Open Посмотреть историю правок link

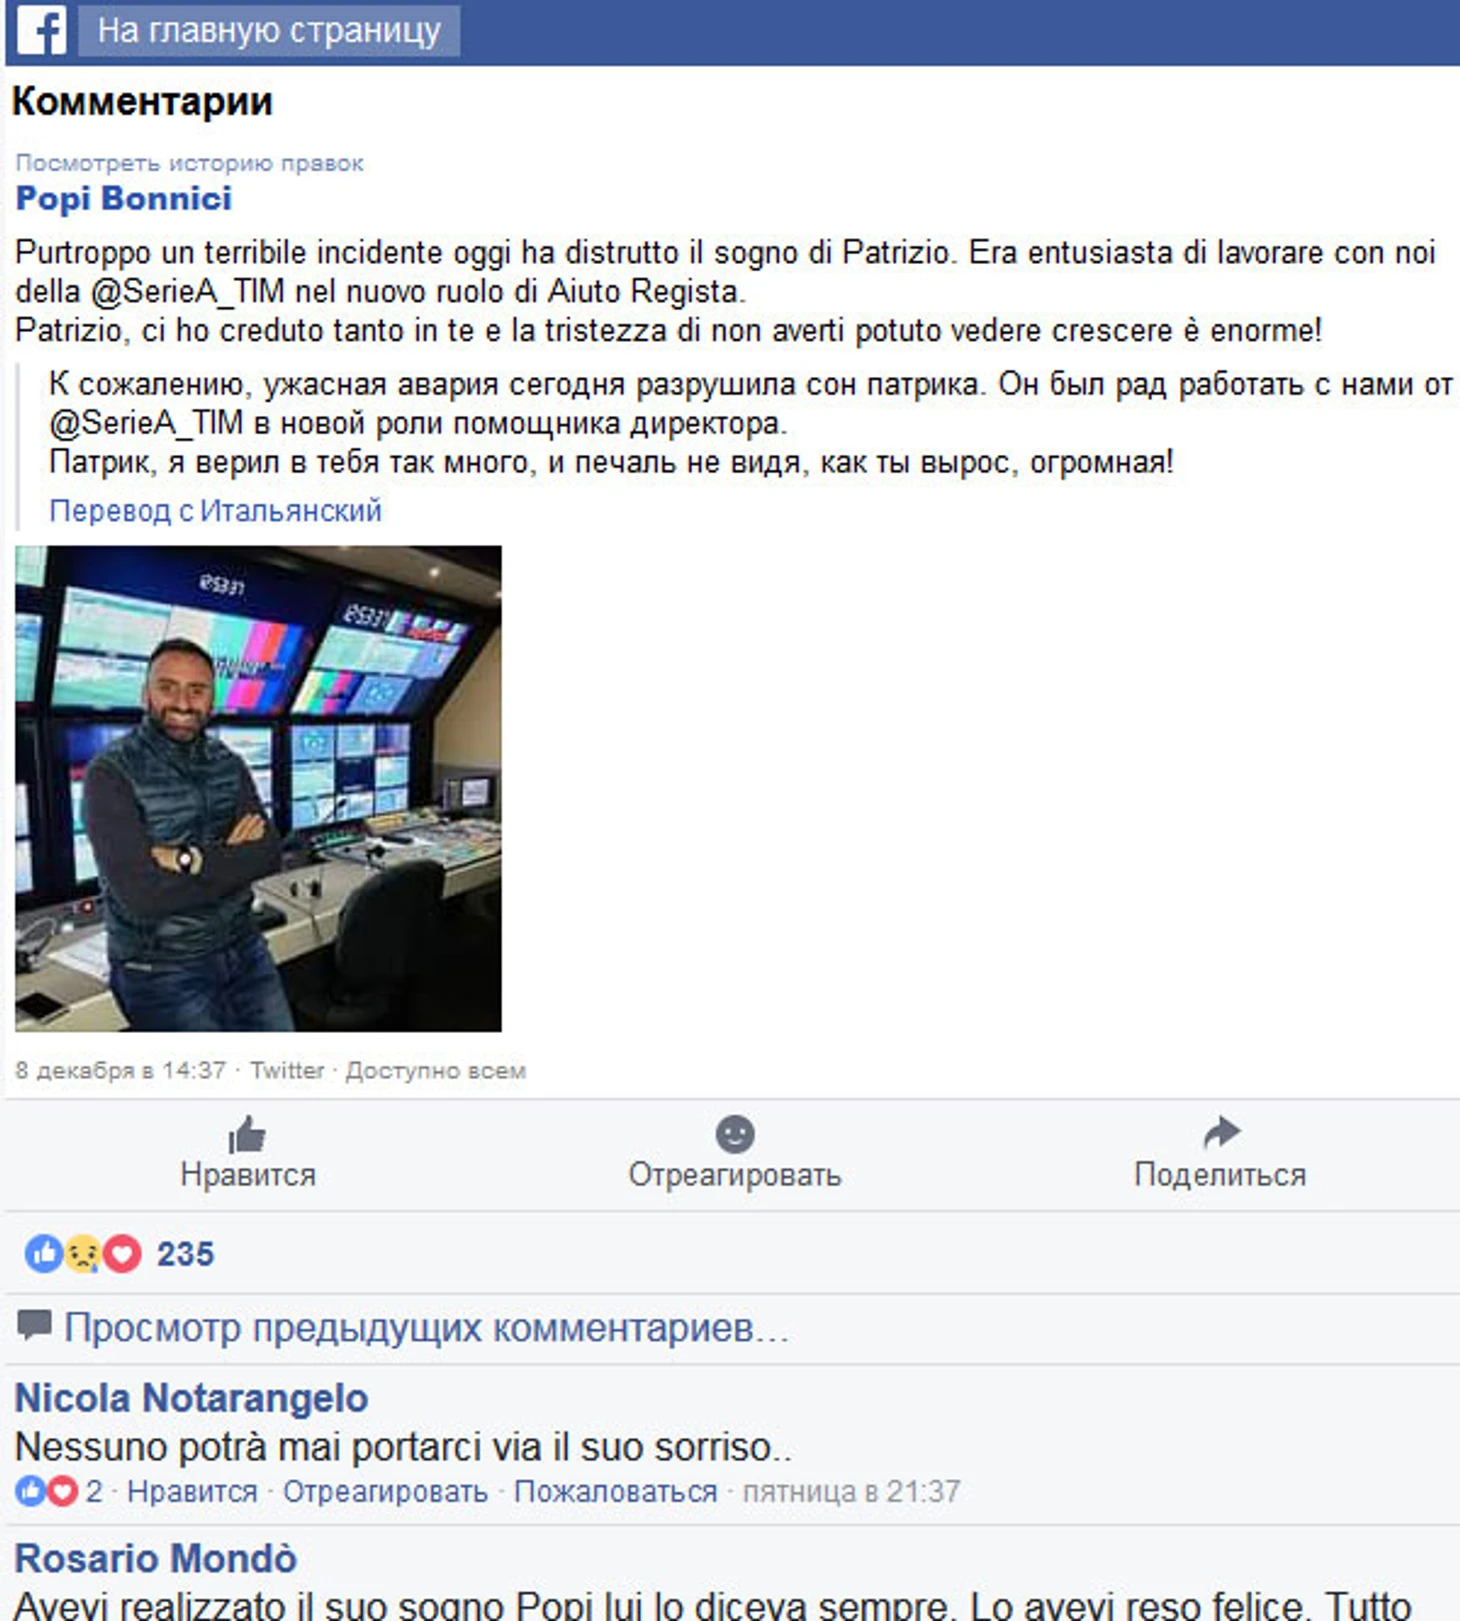189,163
